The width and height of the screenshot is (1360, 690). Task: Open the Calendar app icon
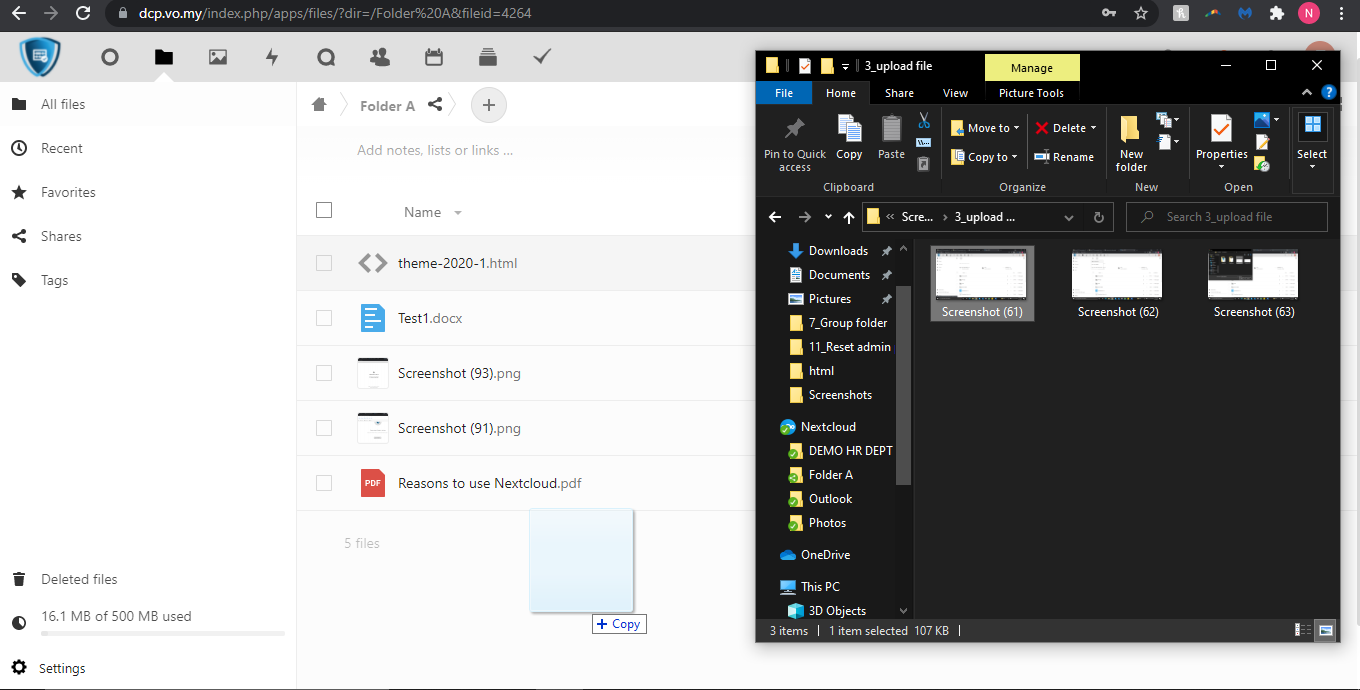[434, 57]
